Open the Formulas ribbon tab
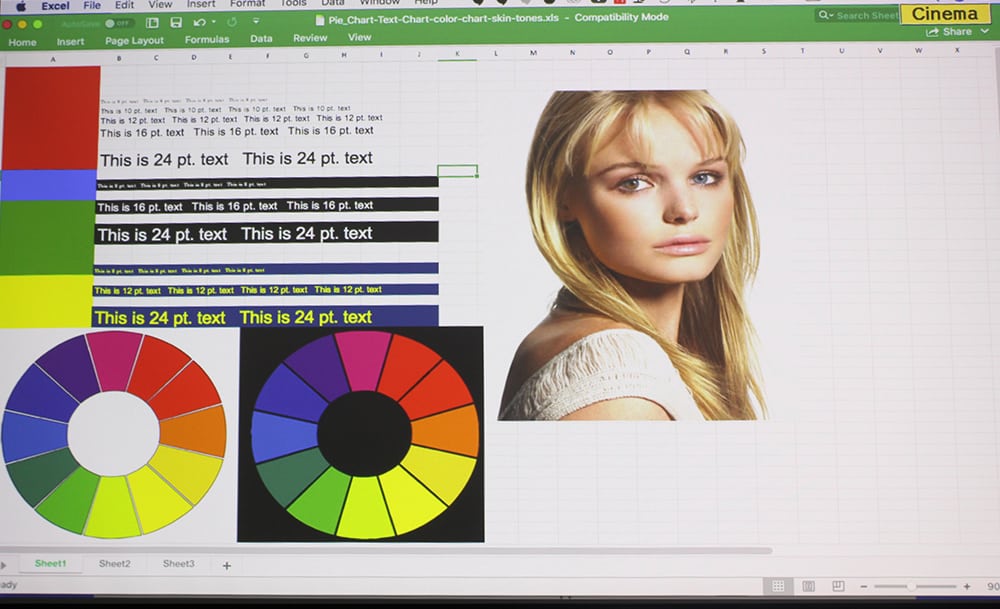The height and width of the screenshot is (609, 1000). tap(207, 40)
